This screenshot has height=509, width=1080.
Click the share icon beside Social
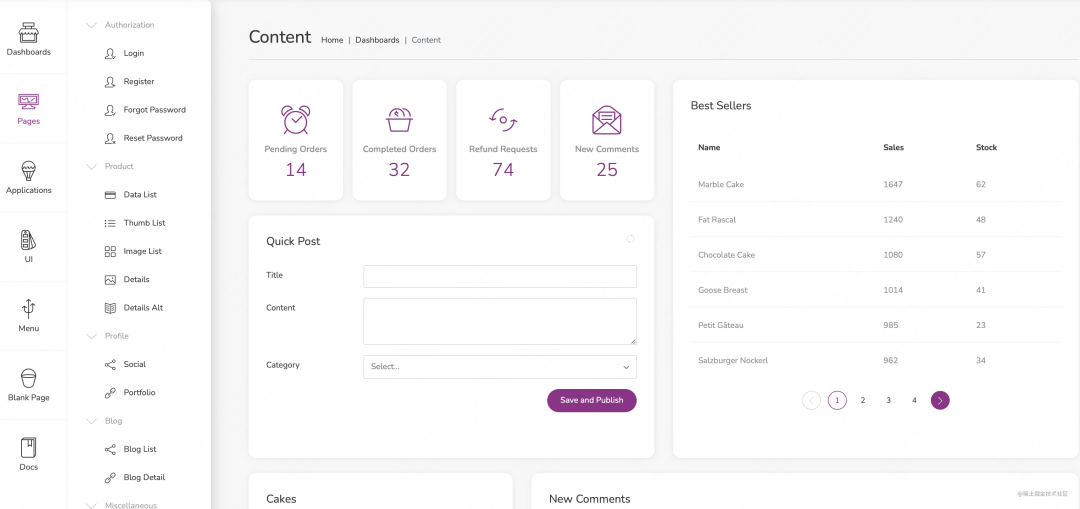click(x=110, y=364)
